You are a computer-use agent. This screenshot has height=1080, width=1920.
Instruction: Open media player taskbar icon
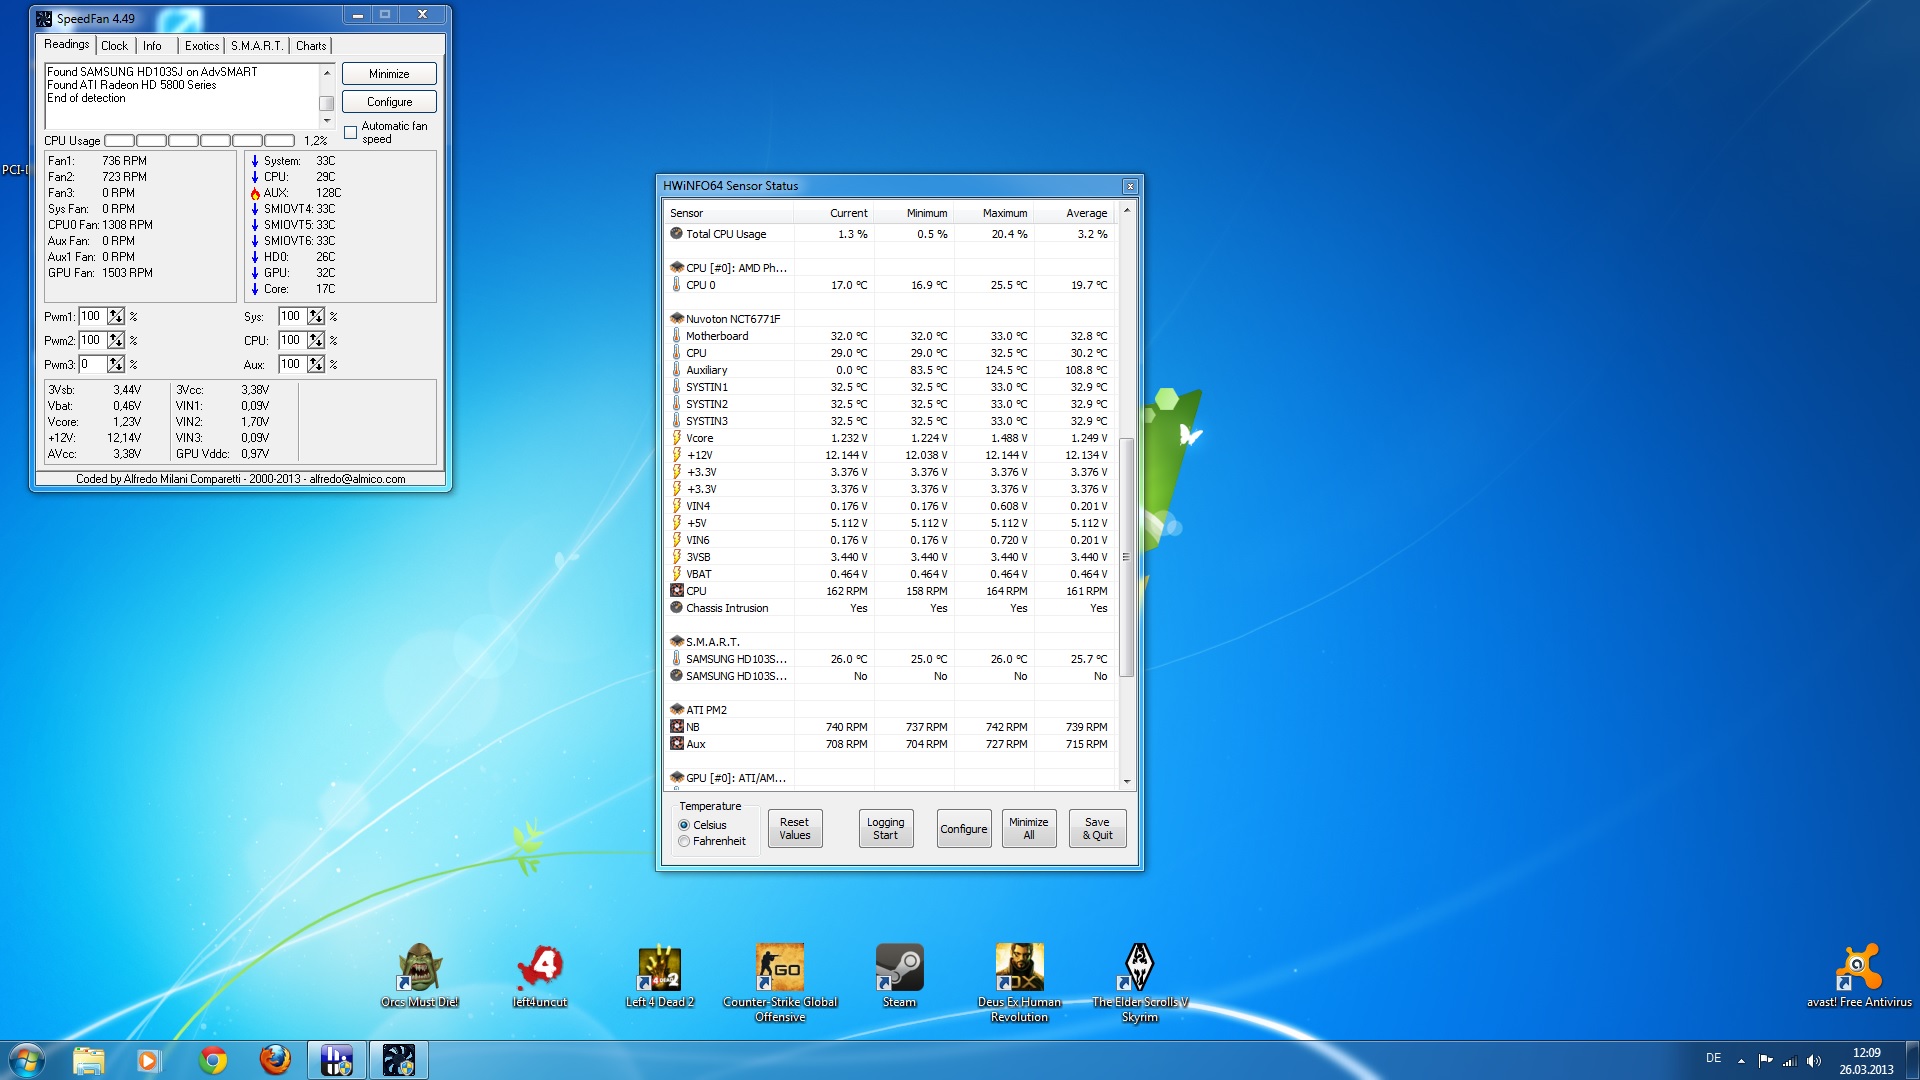[x=149, y=1060]
